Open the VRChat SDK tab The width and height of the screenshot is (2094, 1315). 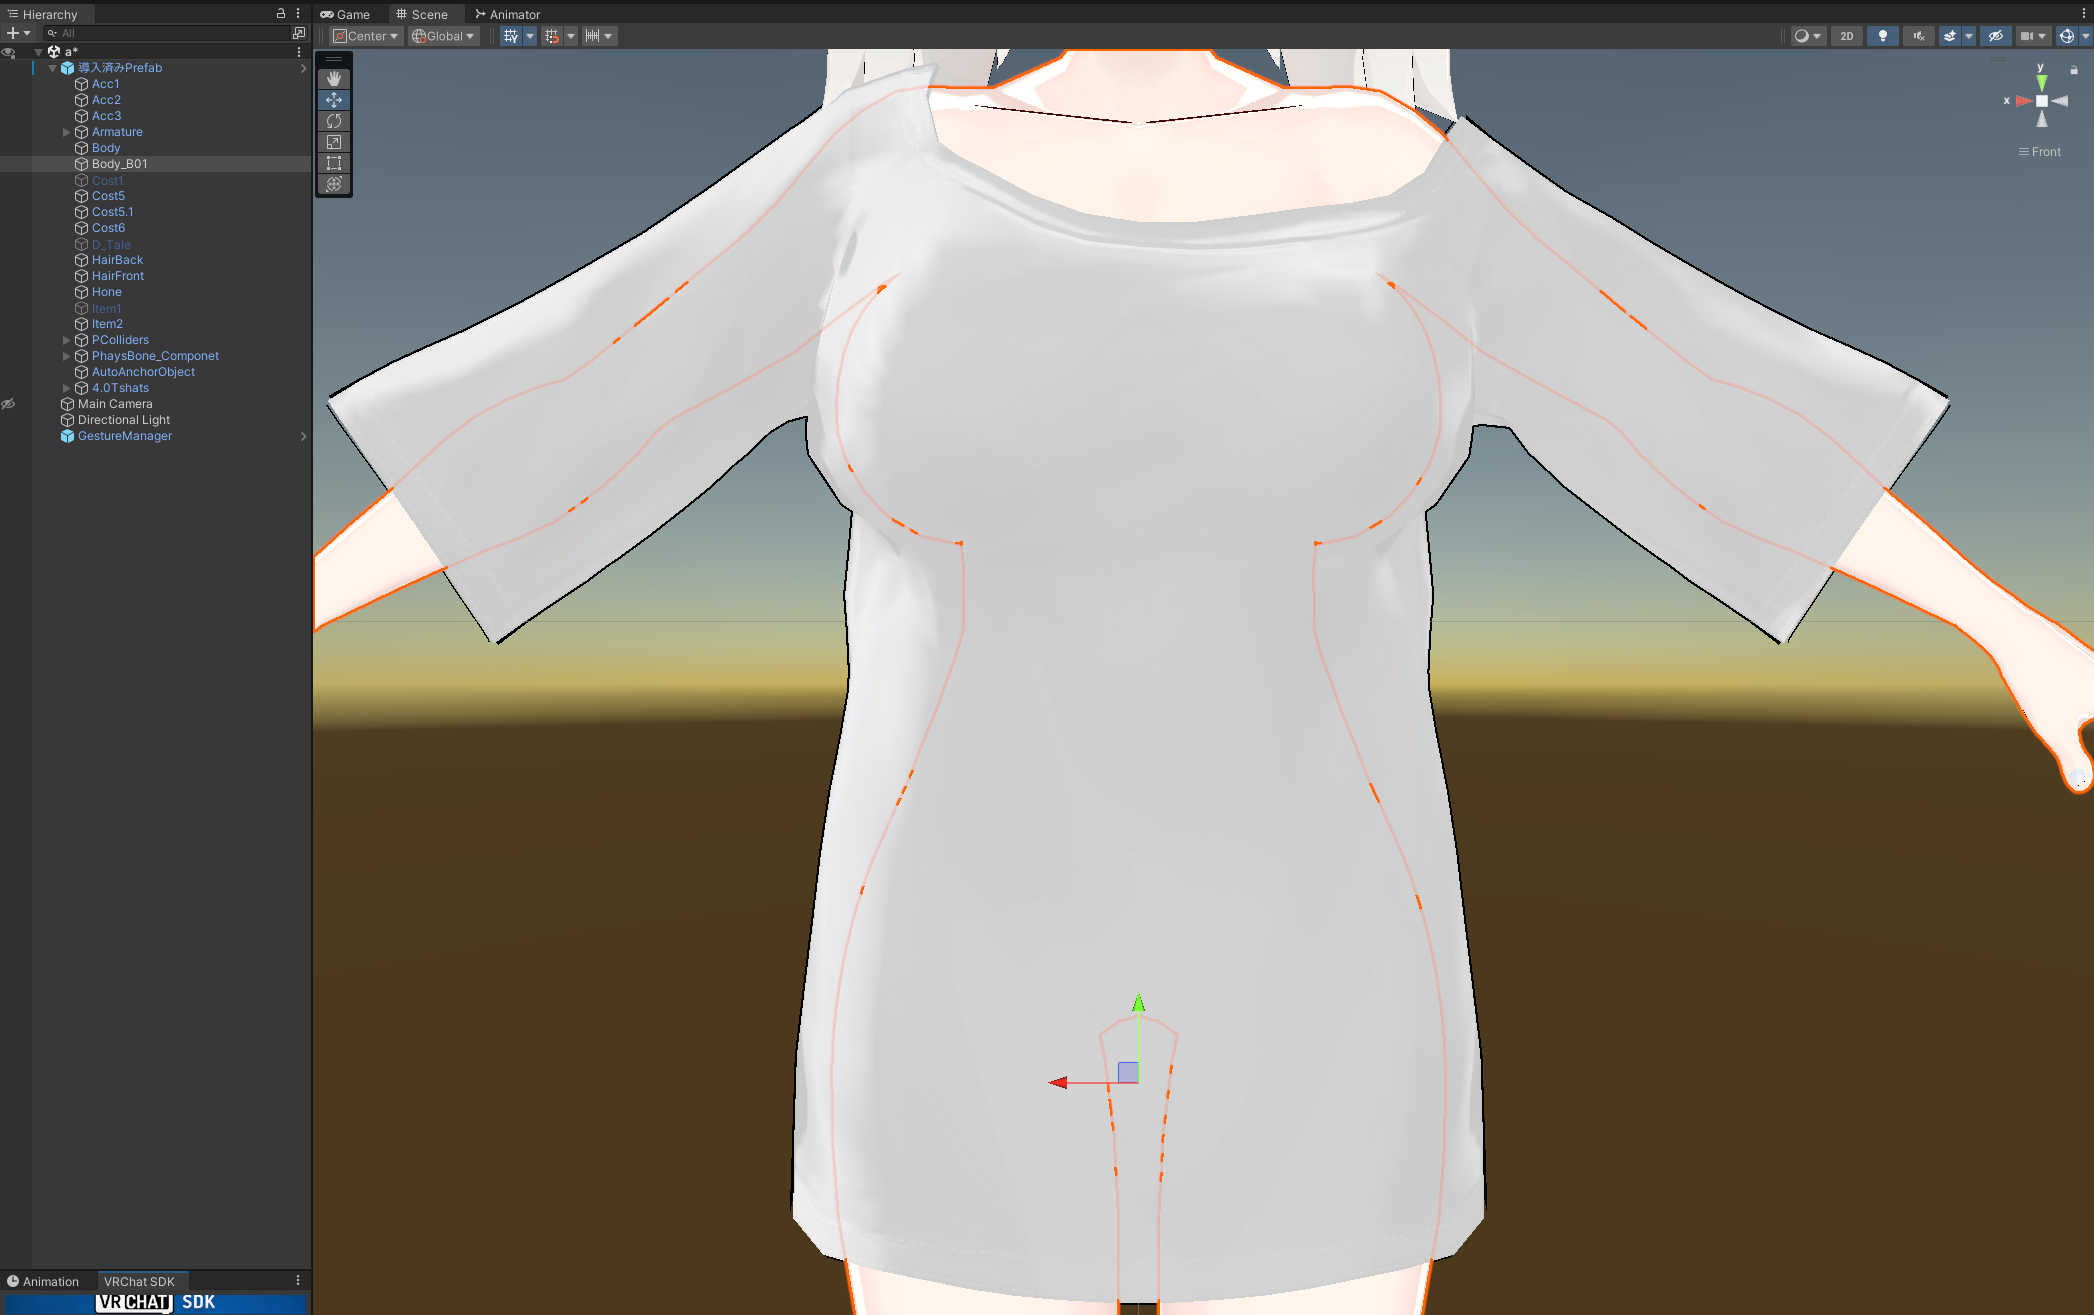coord(139,1281)
